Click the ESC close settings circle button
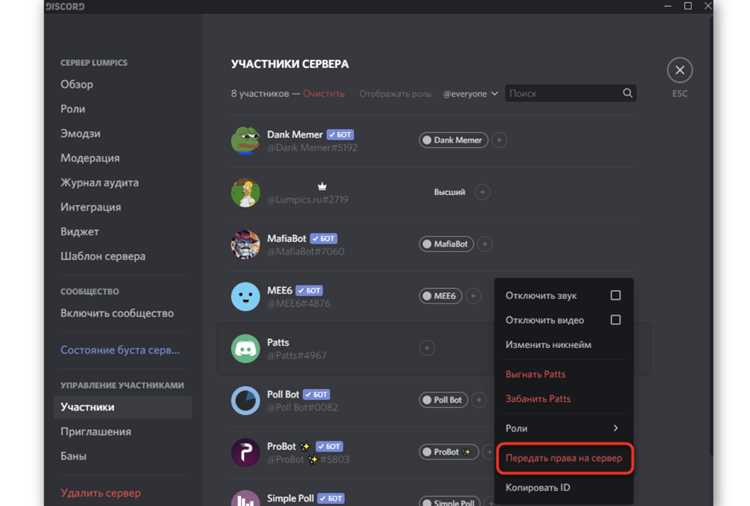 point(680,71)
